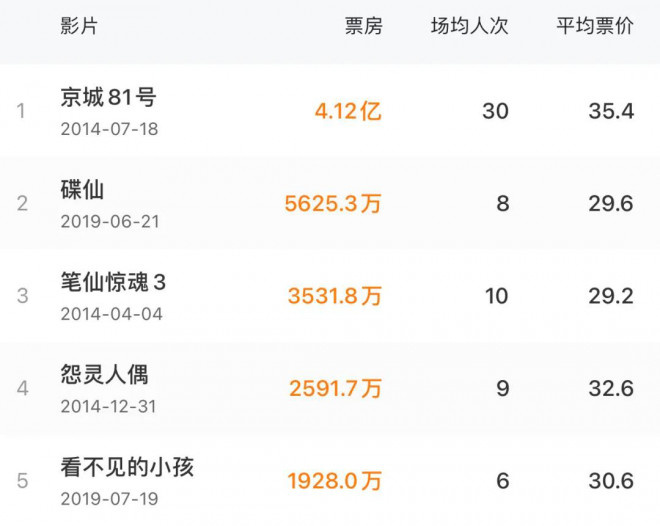Click box office value 2591.7万

pyautogui.click(x=335, y=389)
